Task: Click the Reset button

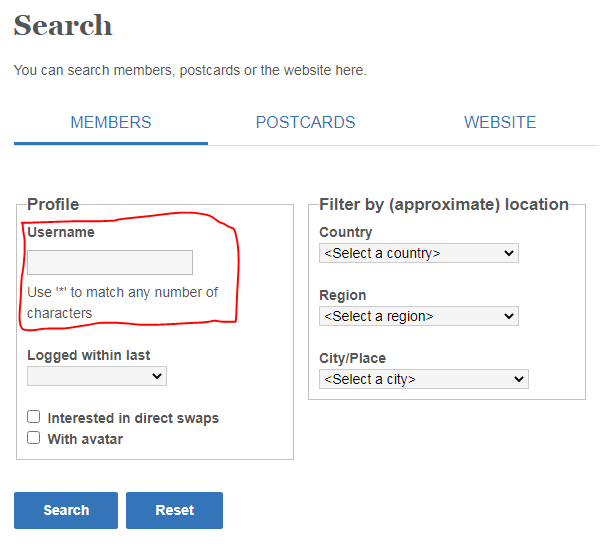Action: coord(174,510)
